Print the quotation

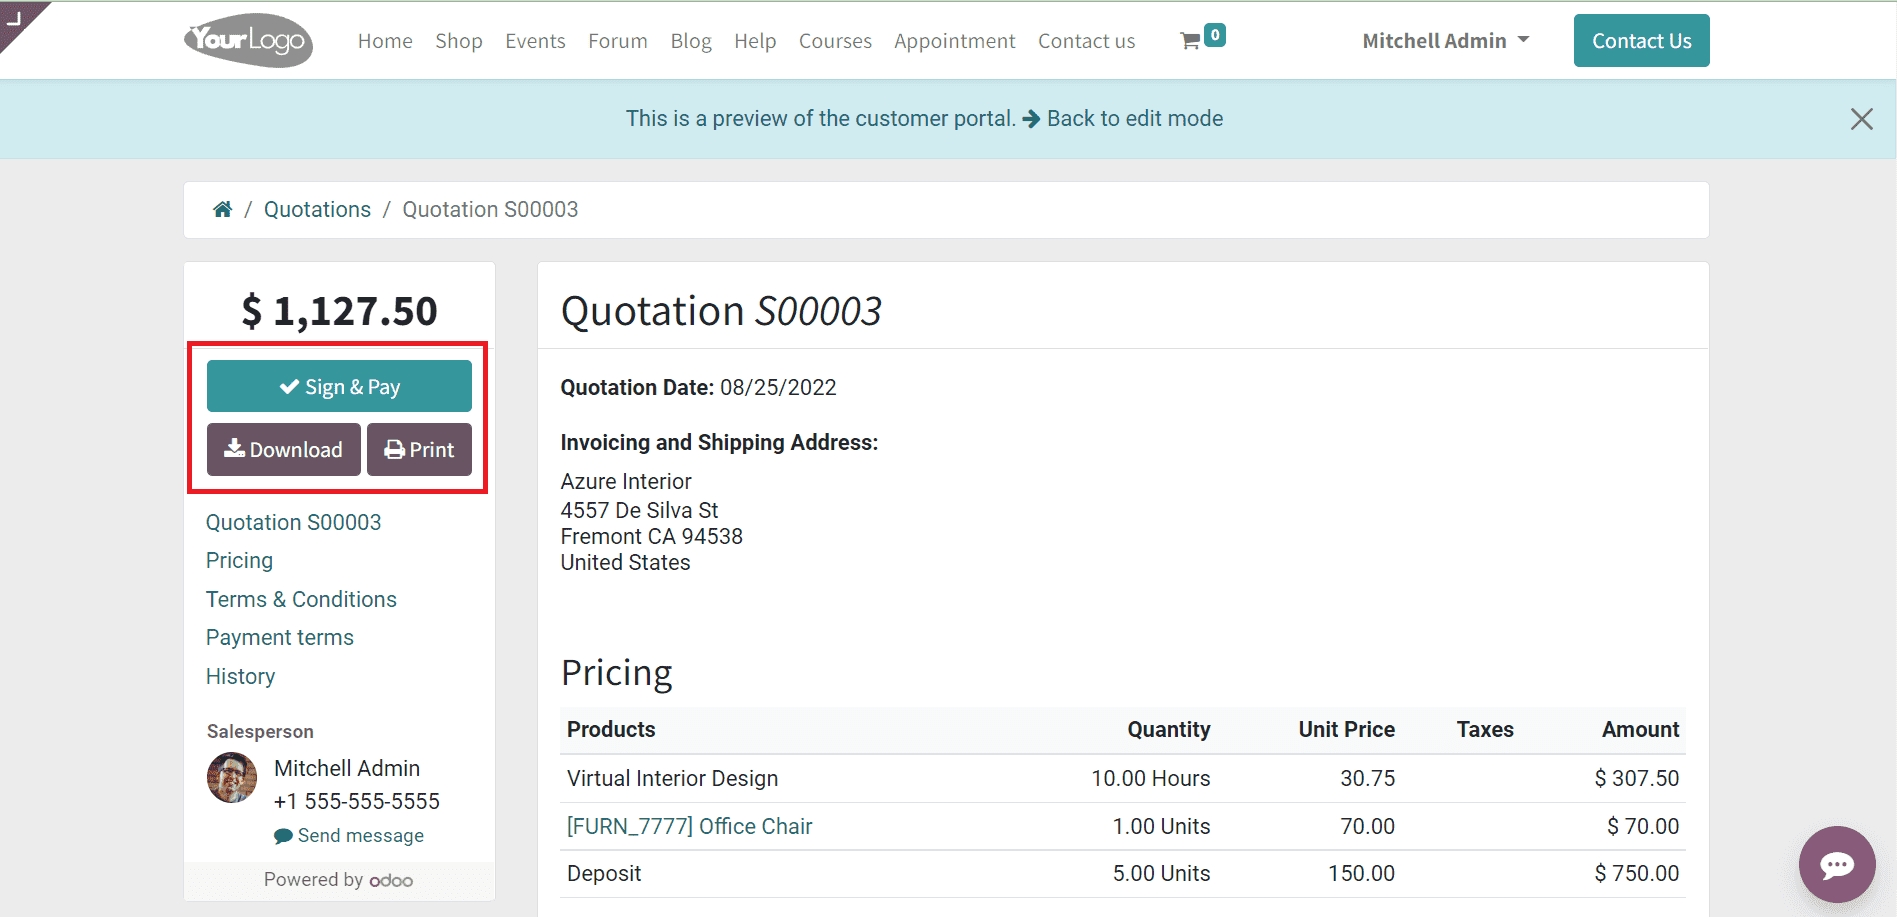[419, 450]
